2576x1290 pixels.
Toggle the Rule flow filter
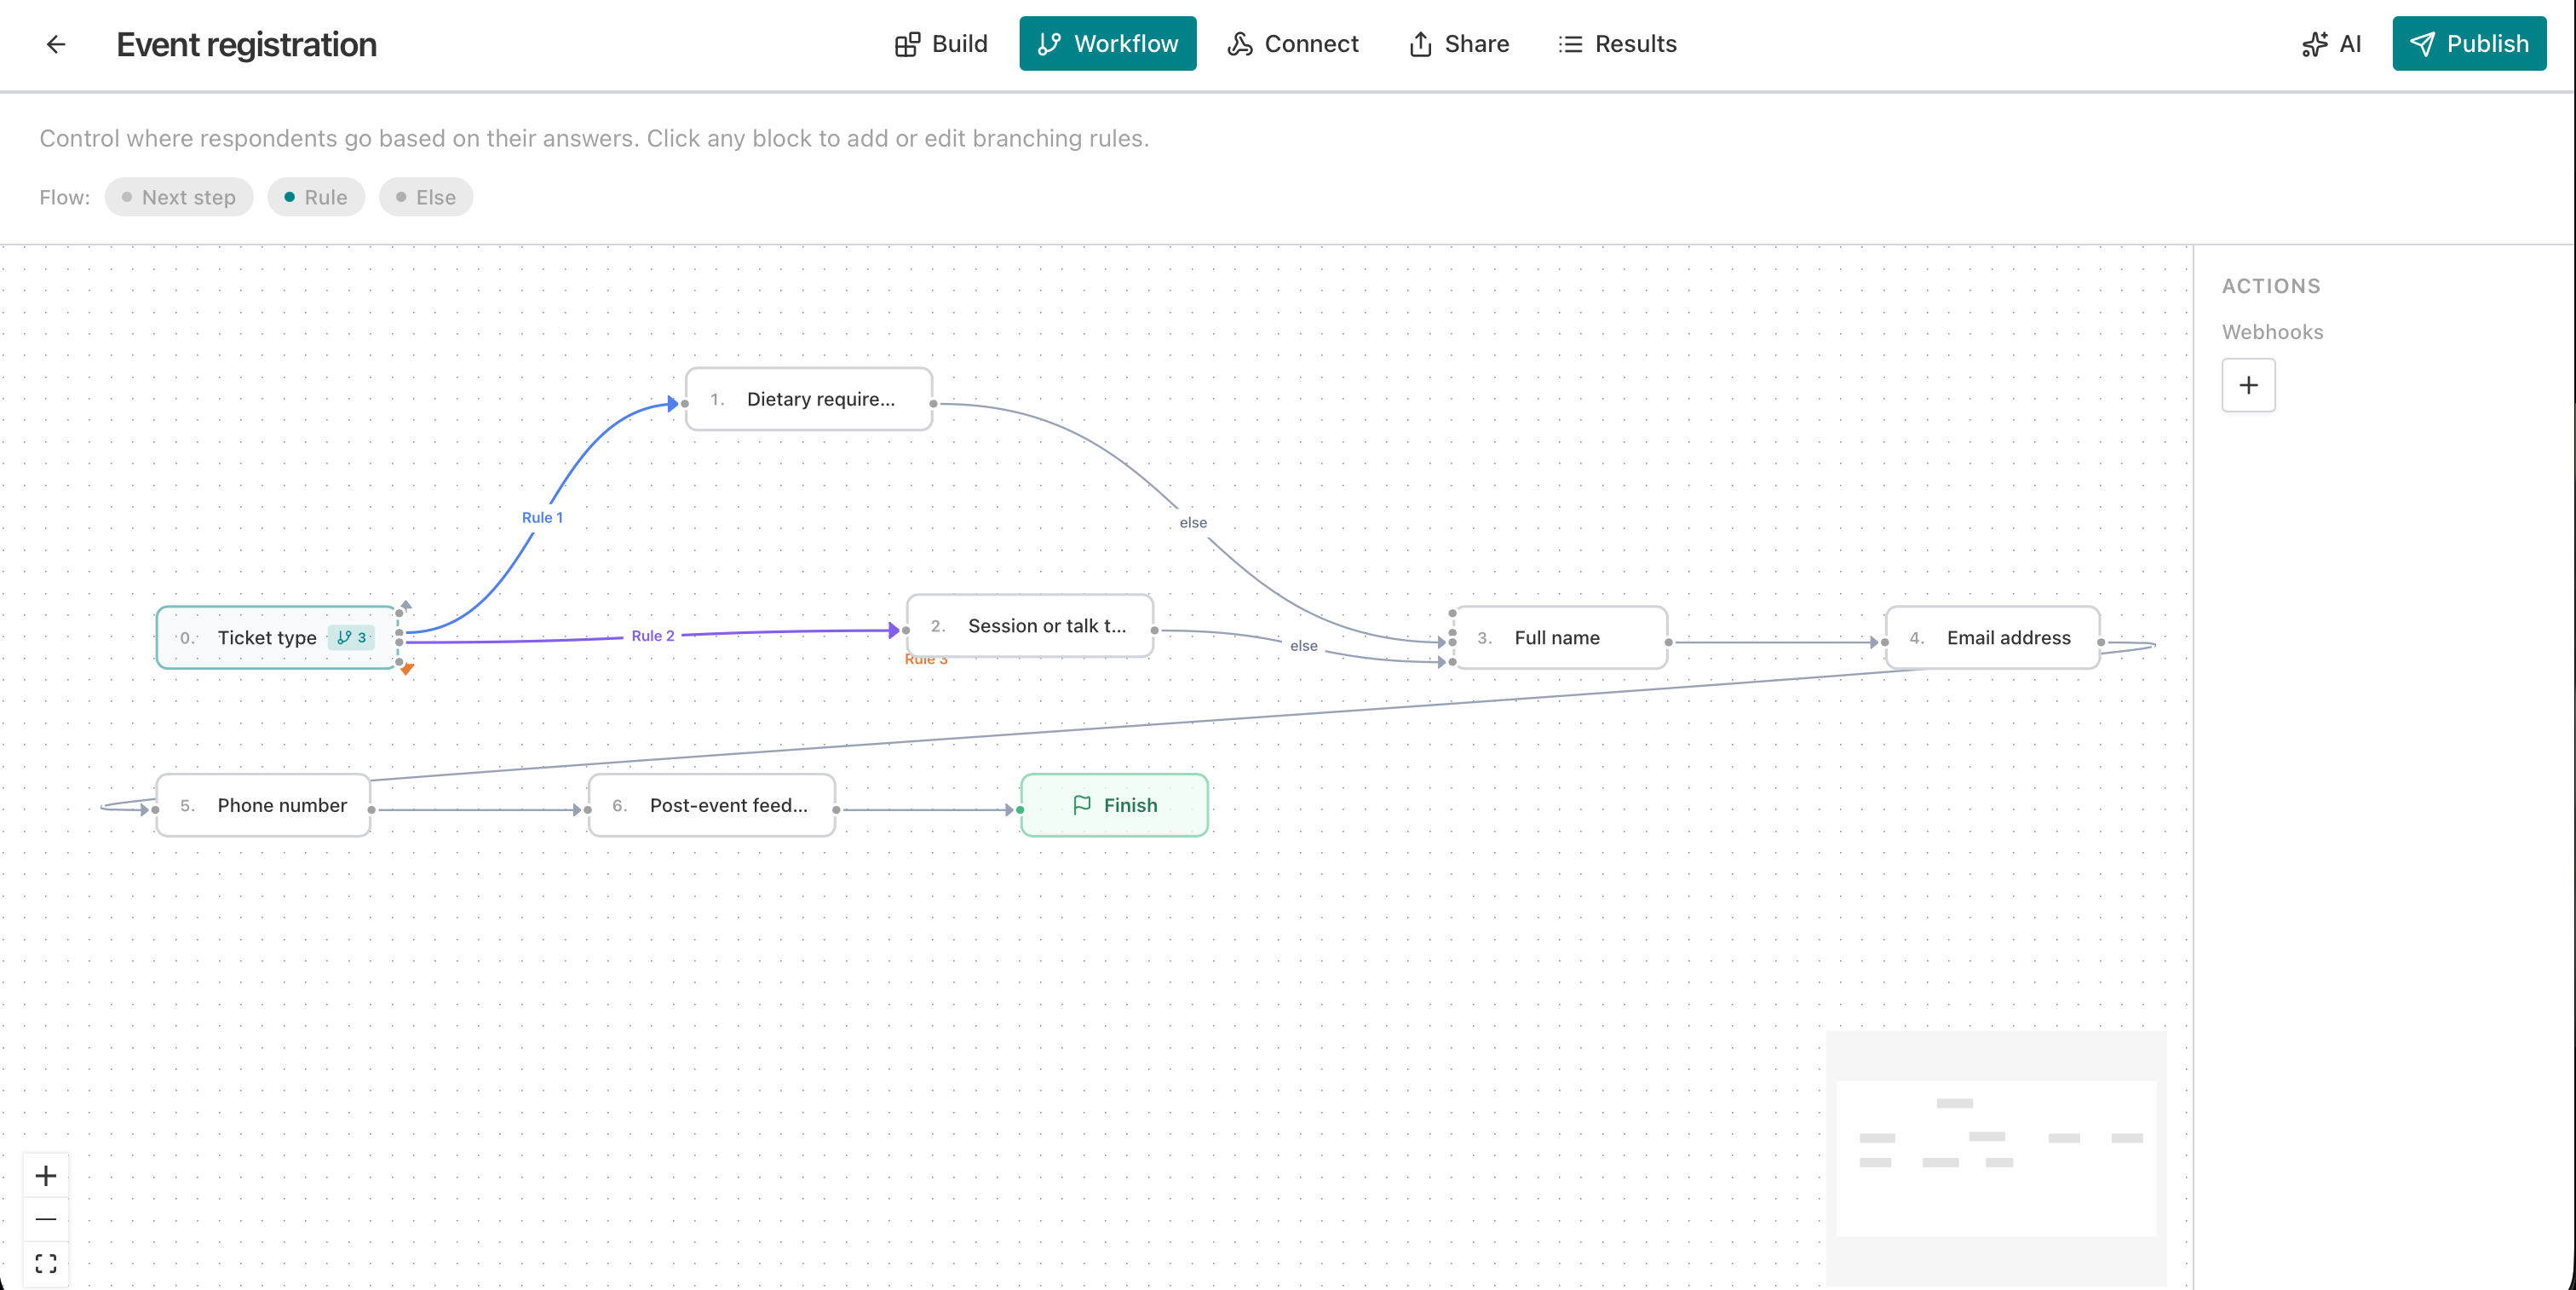coord(316,197)
